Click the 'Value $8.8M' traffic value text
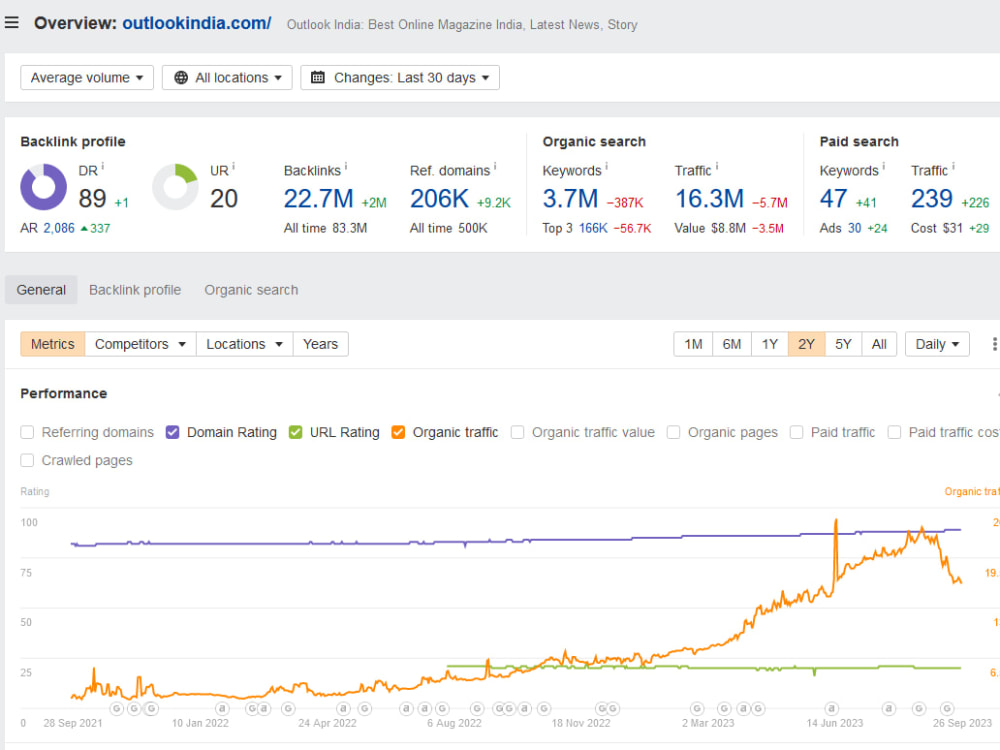The image size is (1000, 750). tap(710, 228)
